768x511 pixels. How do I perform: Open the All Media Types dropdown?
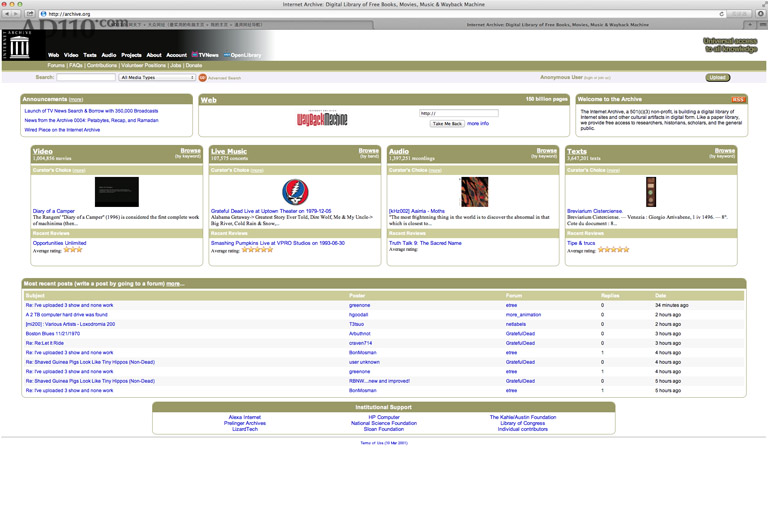157,77
